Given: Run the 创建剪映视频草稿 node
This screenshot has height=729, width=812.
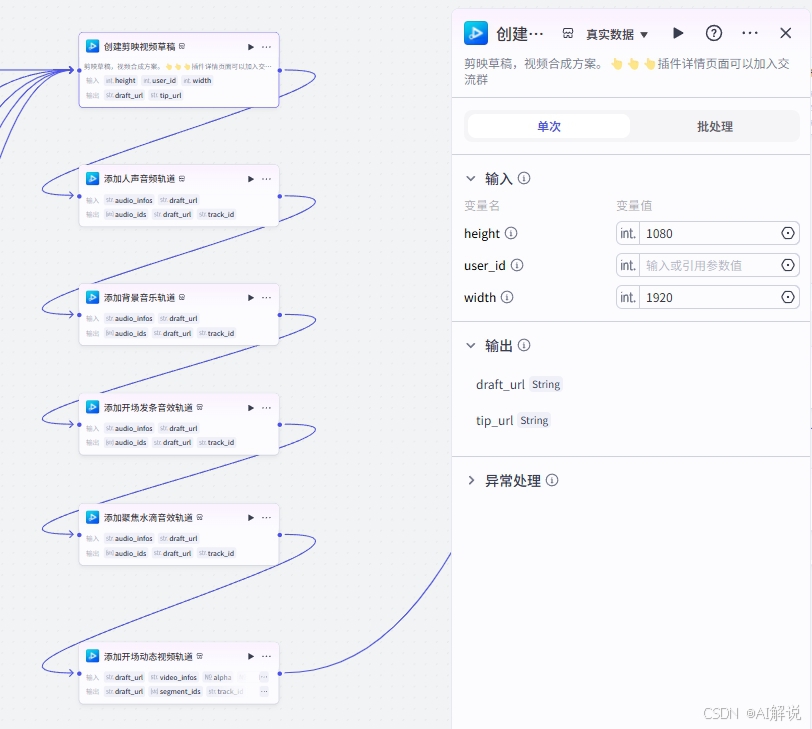Looking at the screenshot, I should click(251, 47).
